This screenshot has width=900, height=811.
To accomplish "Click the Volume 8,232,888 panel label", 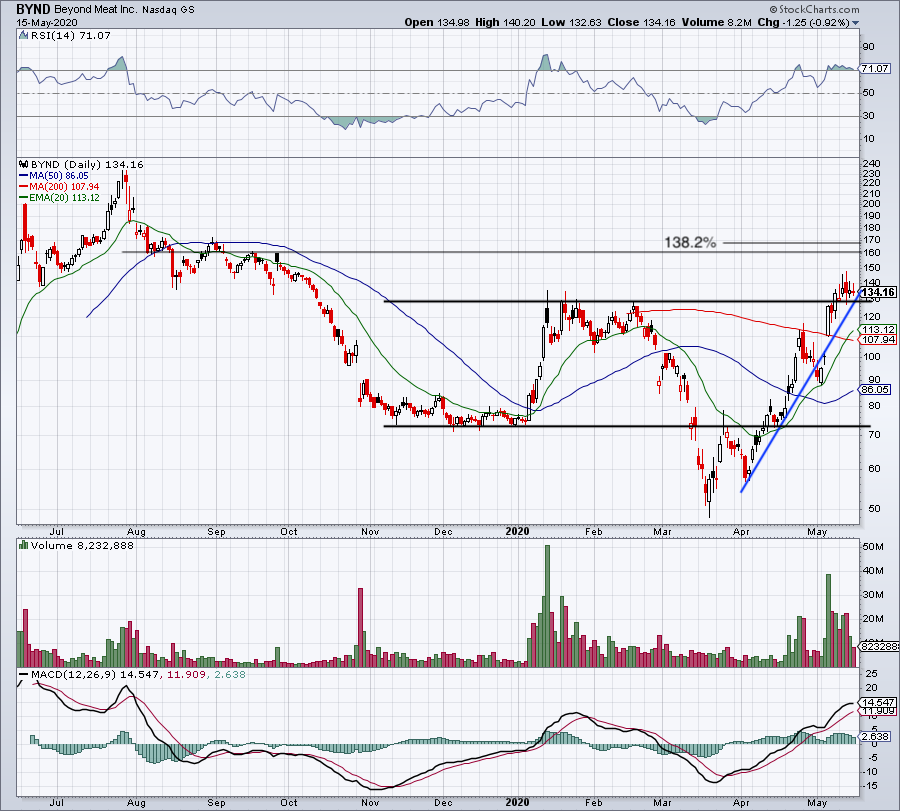I will (x=82, y=545).
